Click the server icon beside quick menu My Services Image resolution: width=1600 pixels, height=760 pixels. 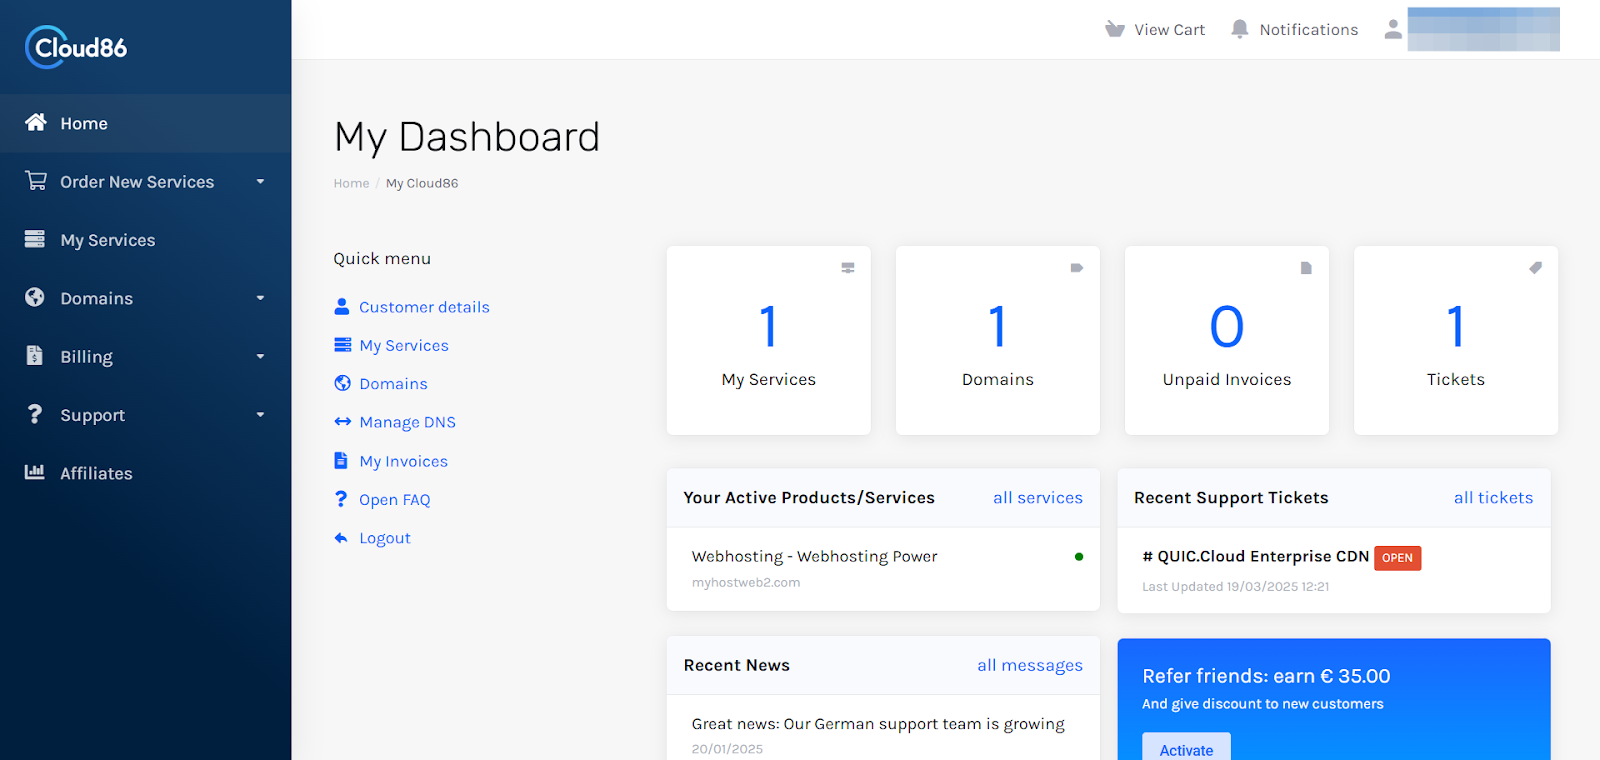point(342,345)
